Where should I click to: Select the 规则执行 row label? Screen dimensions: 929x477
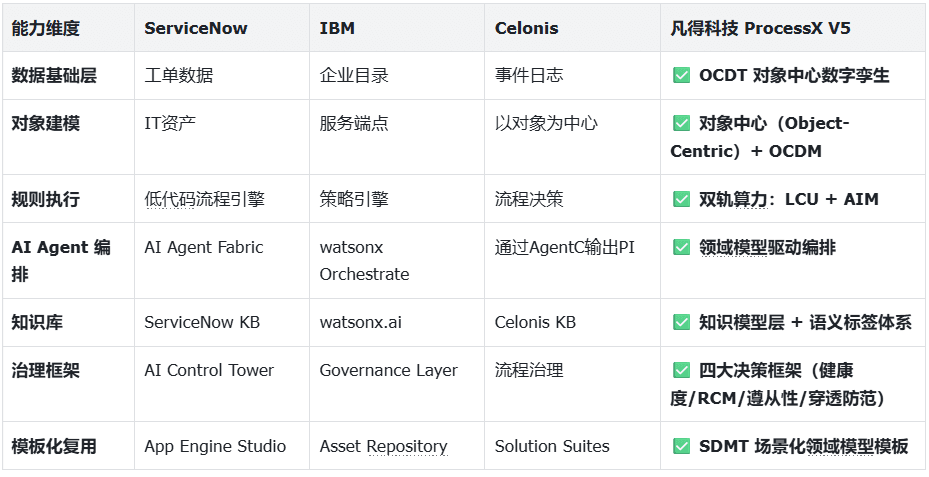pos(46,199)
